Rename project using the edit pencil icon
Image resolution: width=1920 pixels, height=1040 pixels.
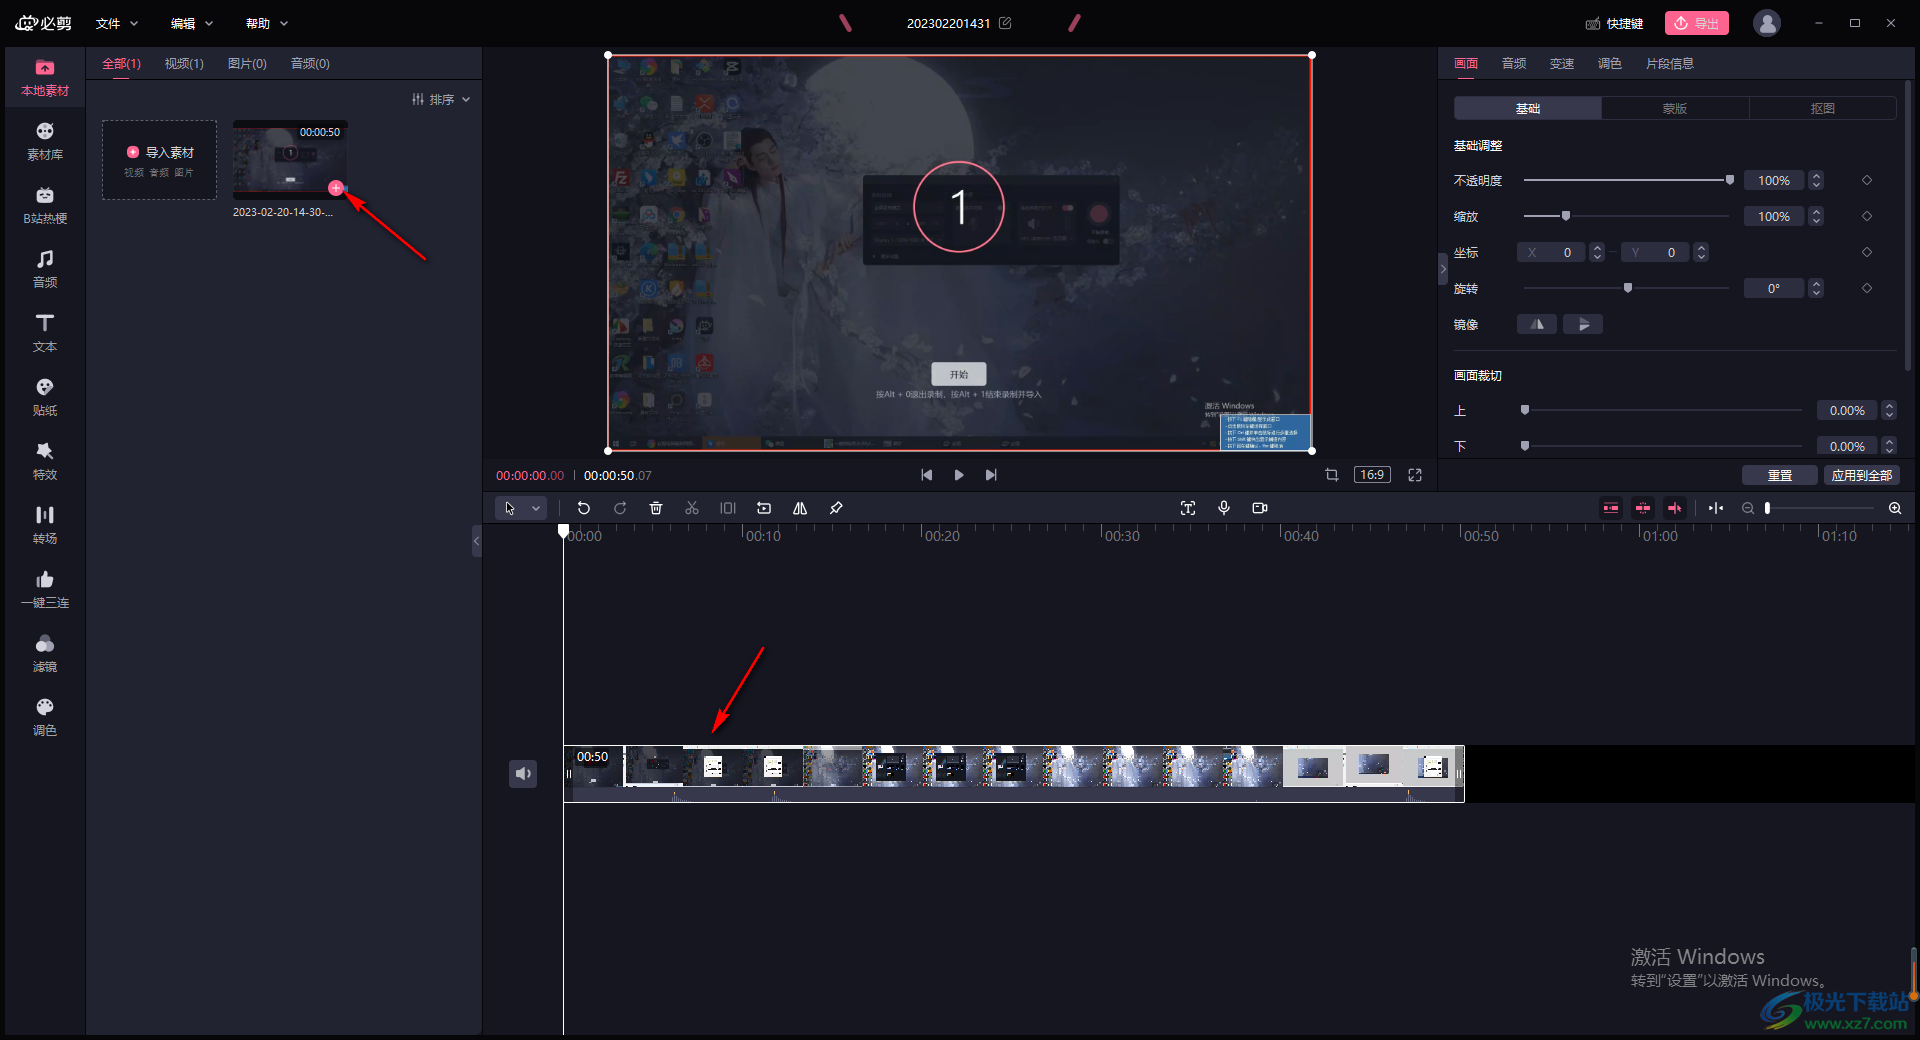(1005, 23)
